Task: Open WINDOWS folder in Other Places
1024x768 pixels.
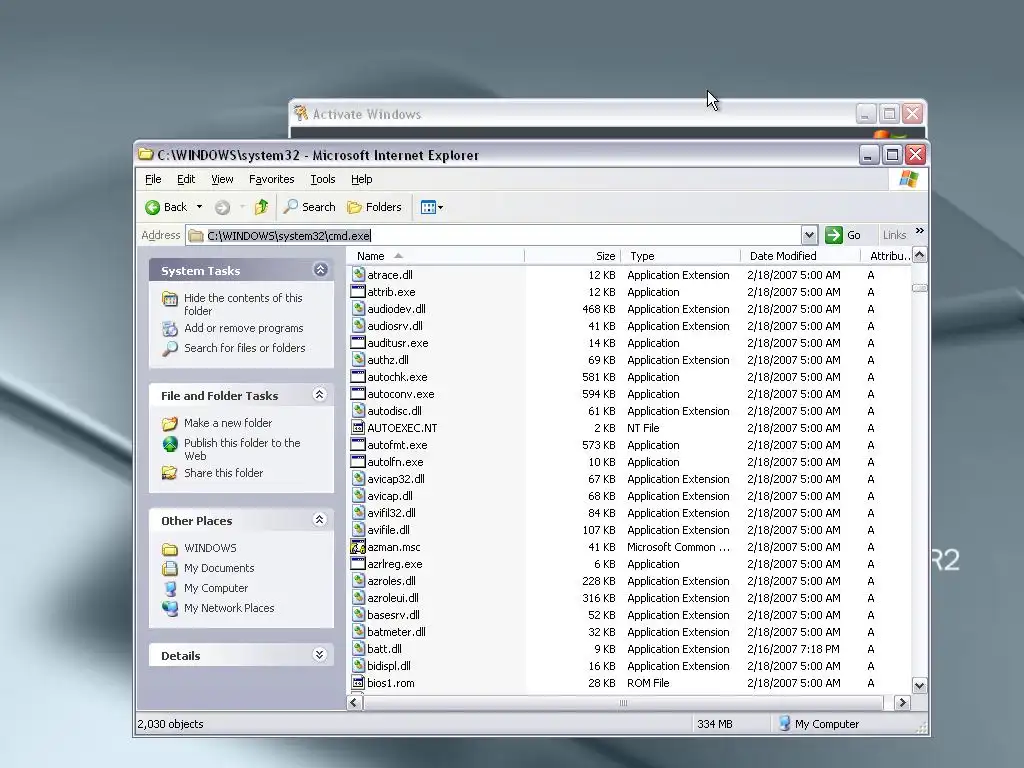Action: coord(210,548)
